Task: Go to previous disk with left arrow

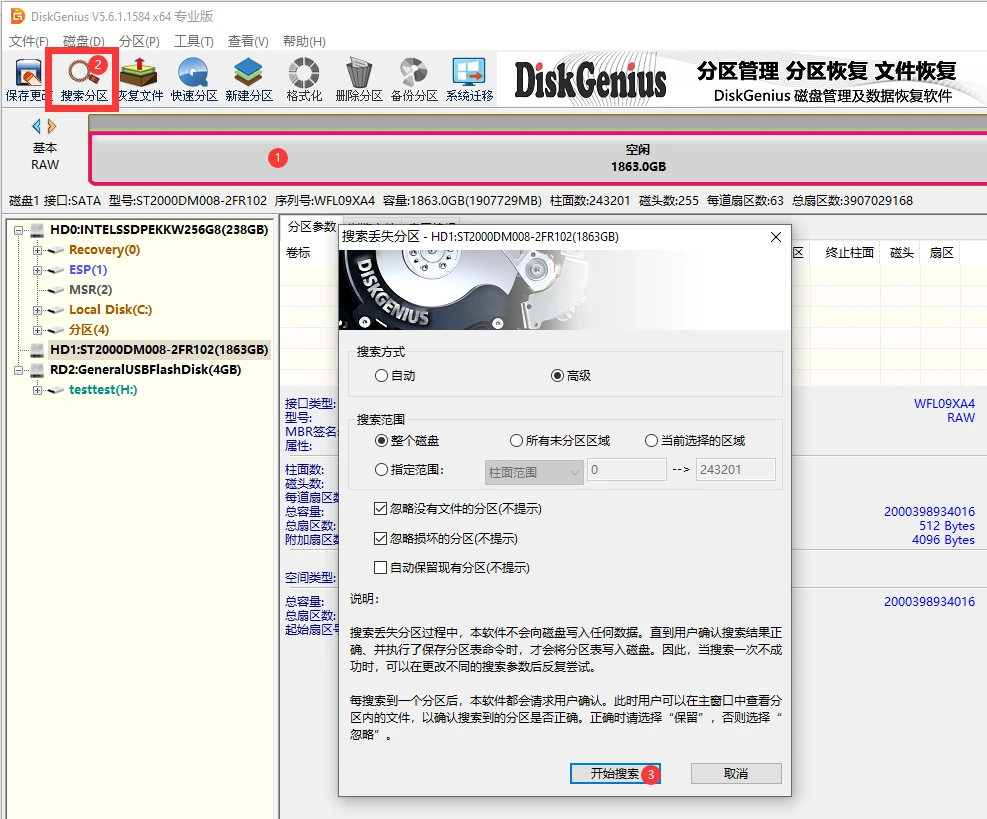Action: click(37, 127)
